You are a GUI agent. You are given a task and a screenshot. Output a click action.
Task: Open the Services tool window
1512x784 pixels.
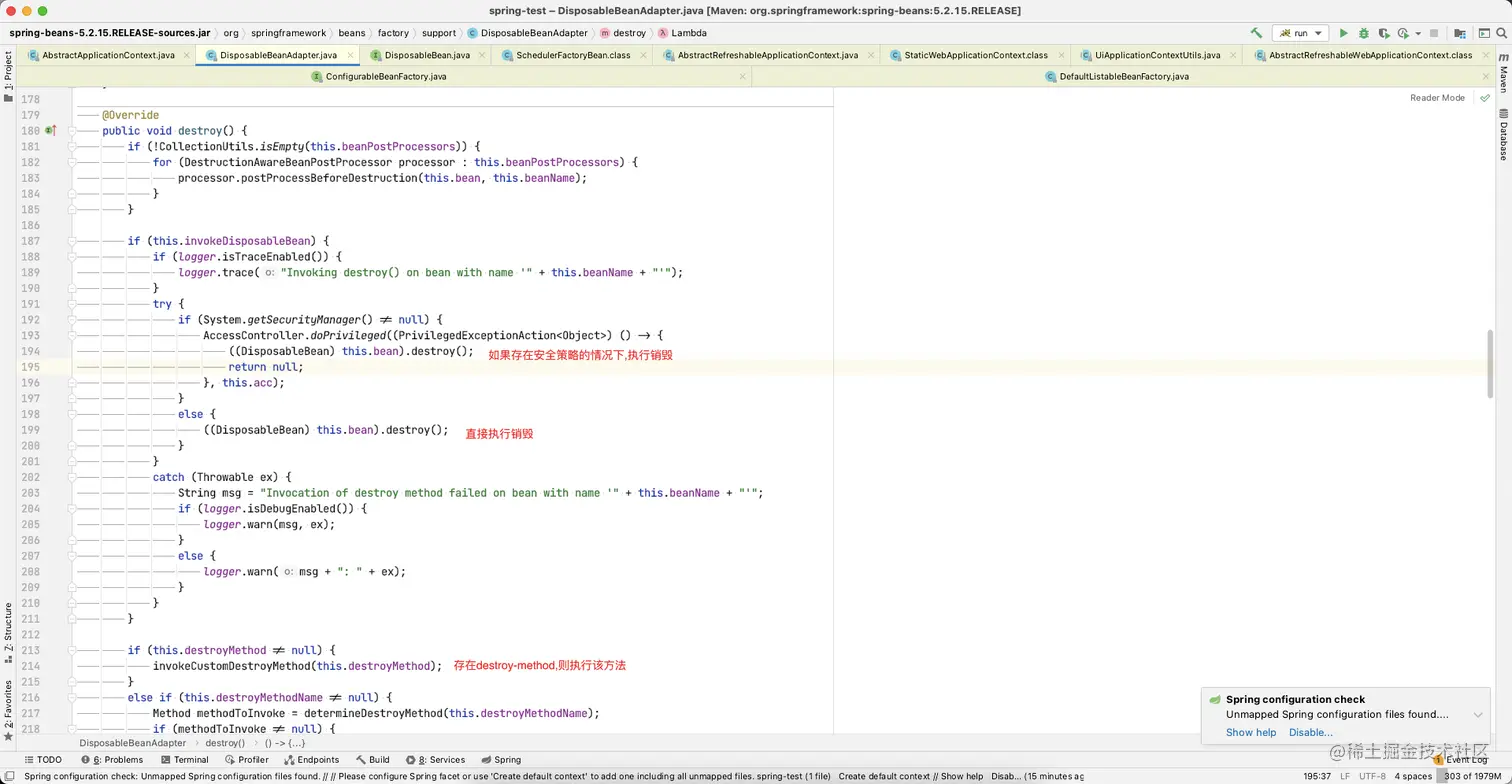(435, 760)
